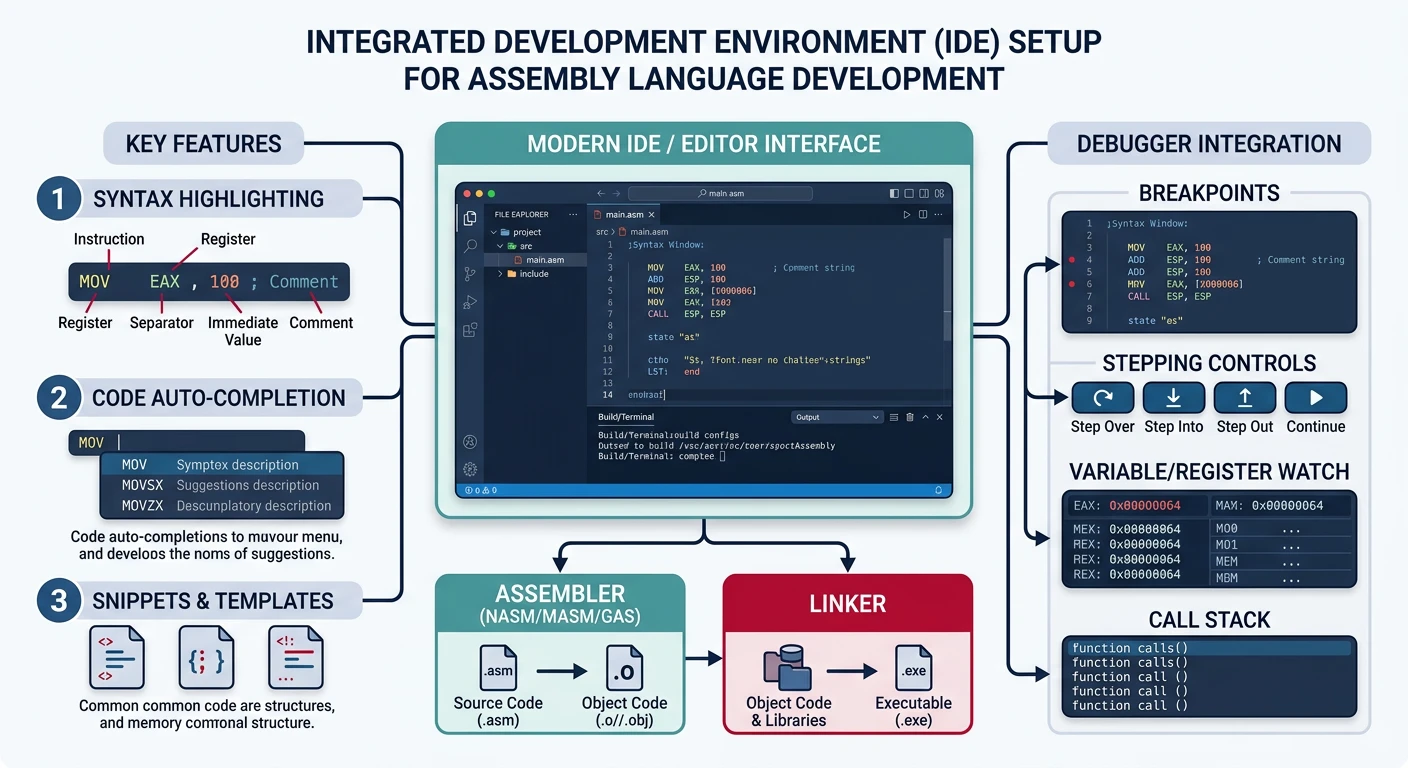Toggle the editor layout icon in the title bar
Image resolution: width=1408 pixels, height=768 pixels.
coord(922,194)
